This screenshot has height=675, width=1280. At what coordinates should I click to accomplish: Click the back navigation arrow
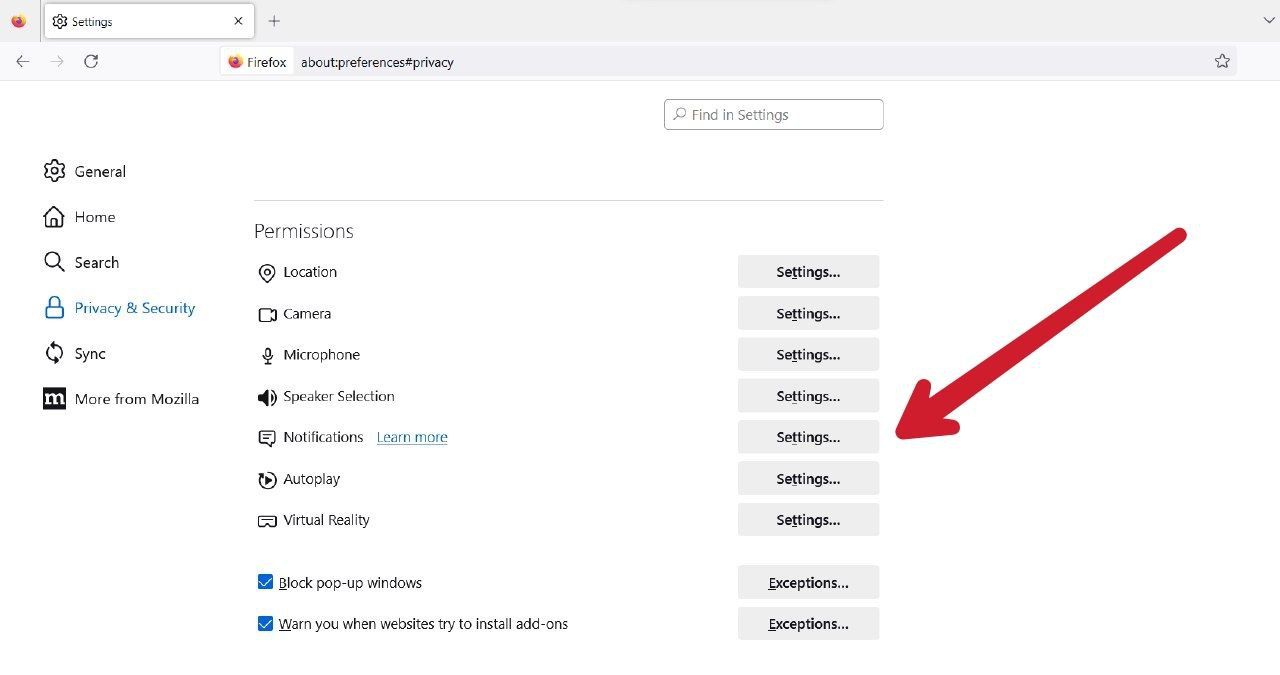point(23,62)
